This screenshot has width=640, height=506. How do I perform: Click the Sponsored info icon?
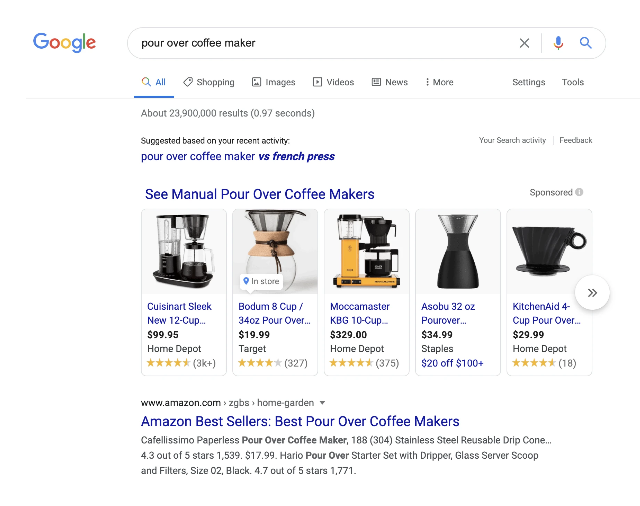point(579,193)
